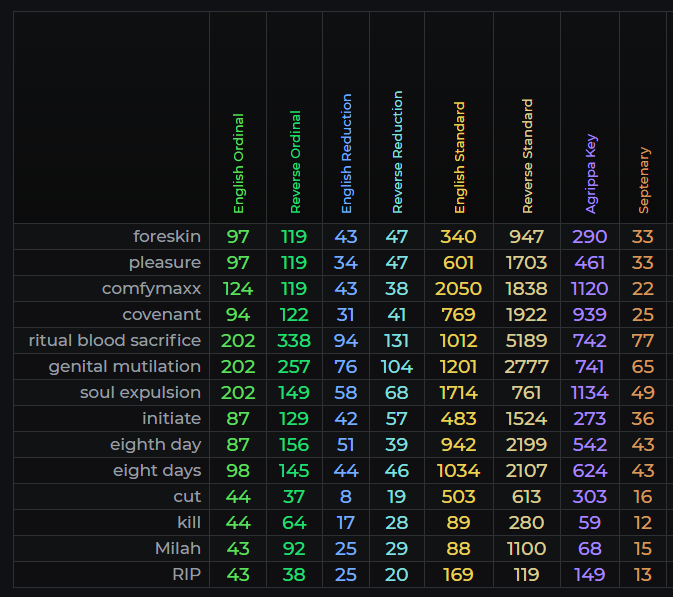Click Reverse Standard value 947 for foreskin
The height and width of the screenshot is (597, 673).
point(527,236)
